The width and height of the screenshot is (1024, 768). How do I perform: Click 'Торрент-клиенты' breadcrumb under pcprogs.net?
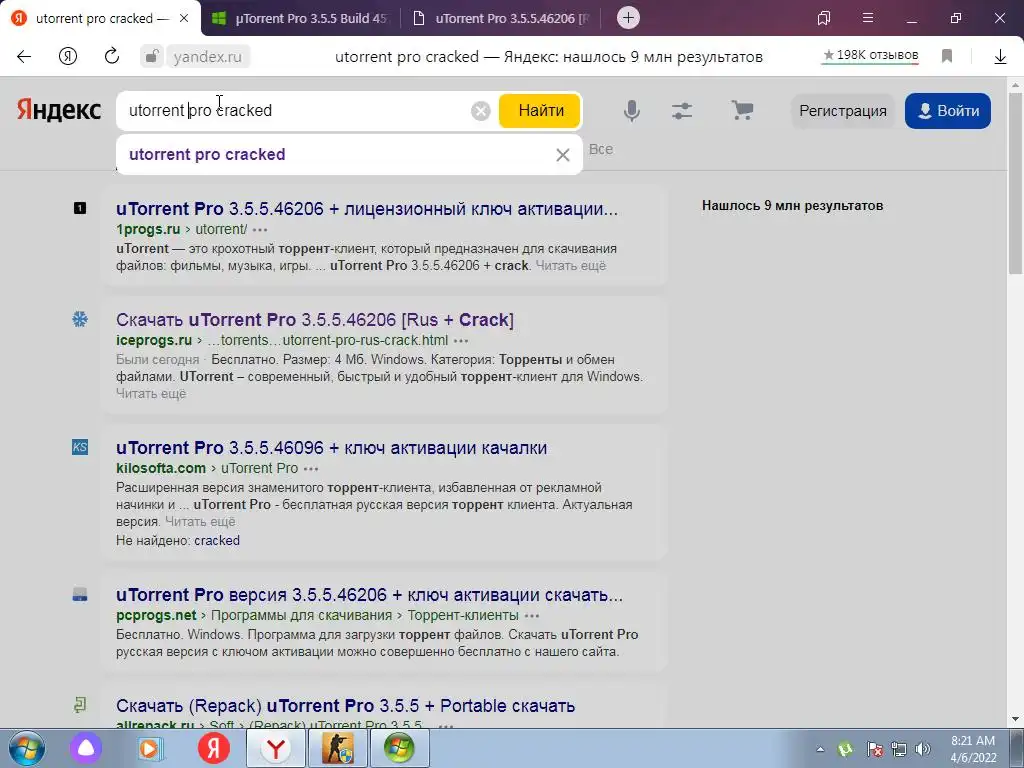pos(463,615)
